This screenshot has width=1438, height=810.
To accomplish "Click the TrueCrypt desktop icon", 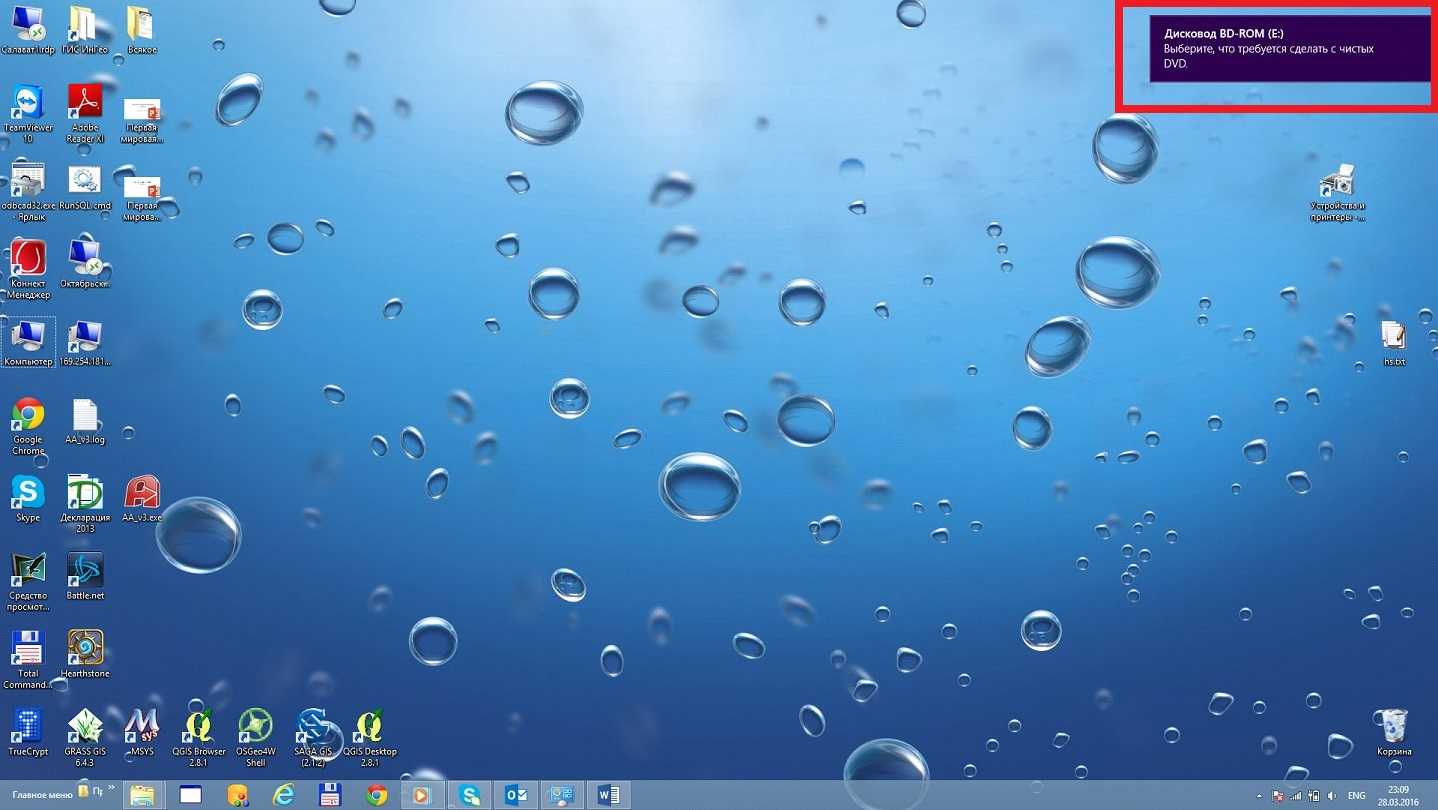I will pos(27,728).
